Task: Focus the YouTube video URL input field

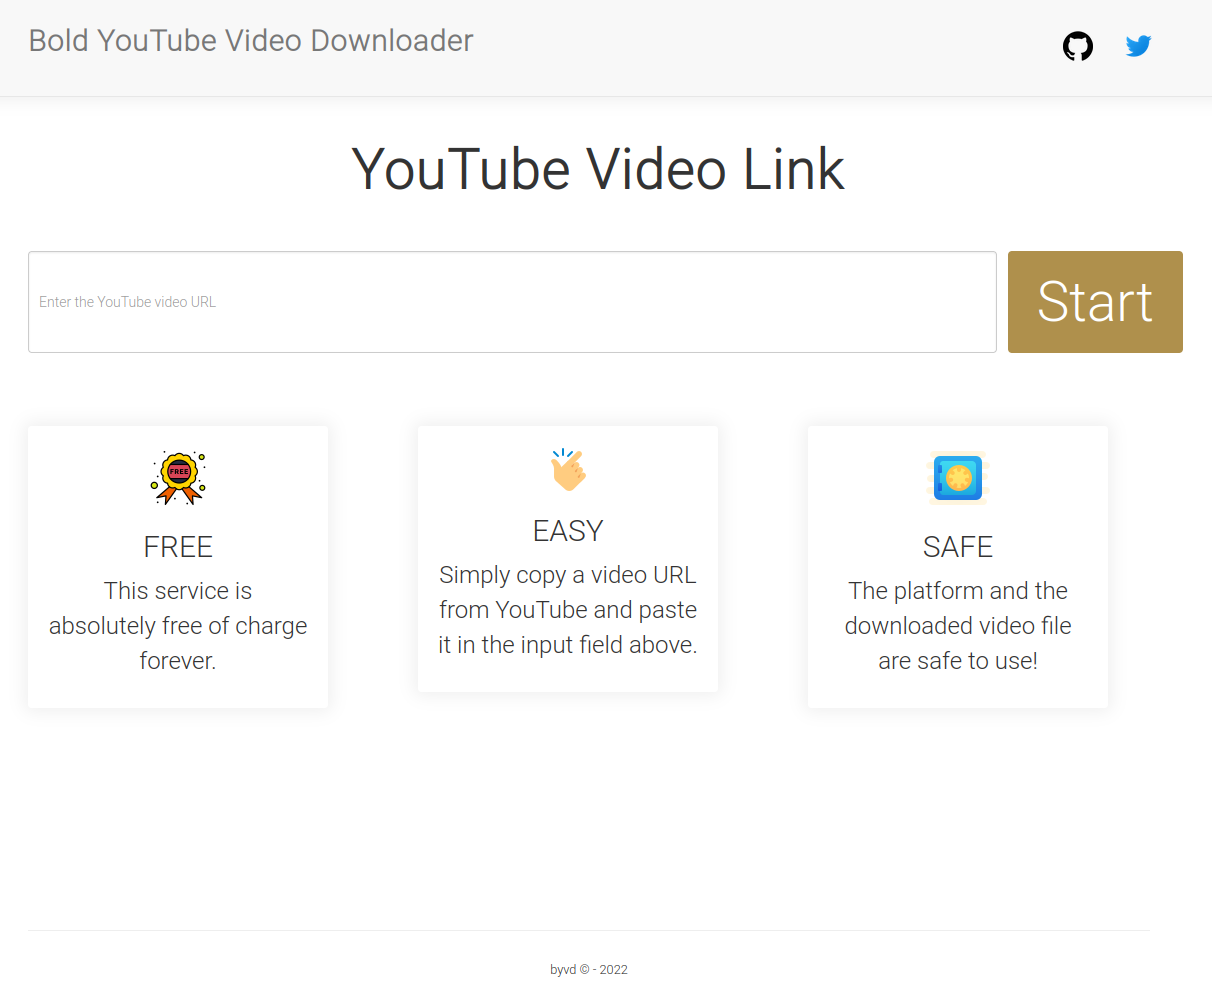Action: (x=512, y=302)
